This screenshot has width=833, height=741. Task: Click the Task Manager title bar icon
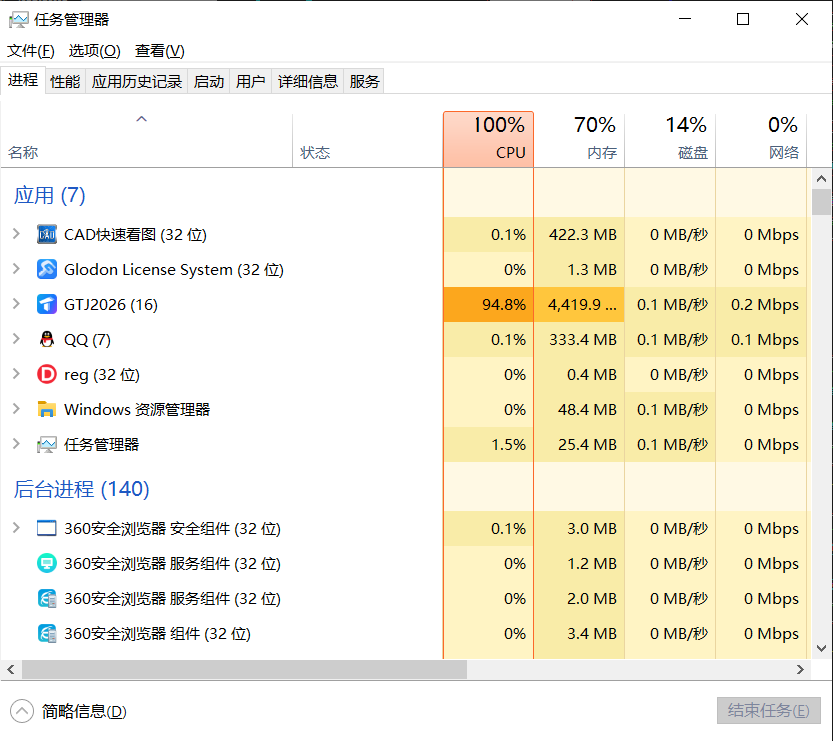[19, 20]
